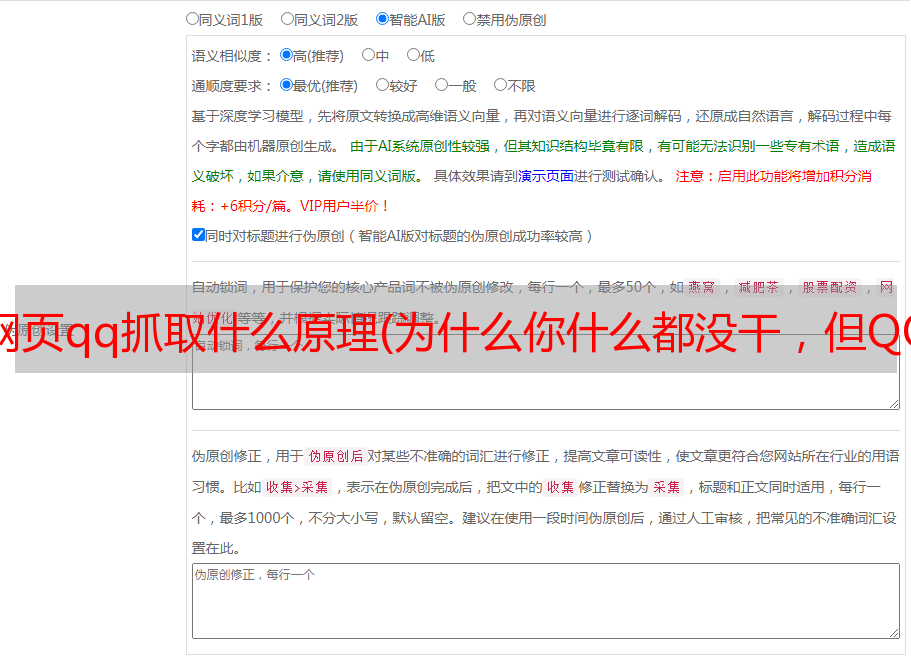Click the 燕窝 example keyword tag
The image size is (911, 658).
point(701,287)
